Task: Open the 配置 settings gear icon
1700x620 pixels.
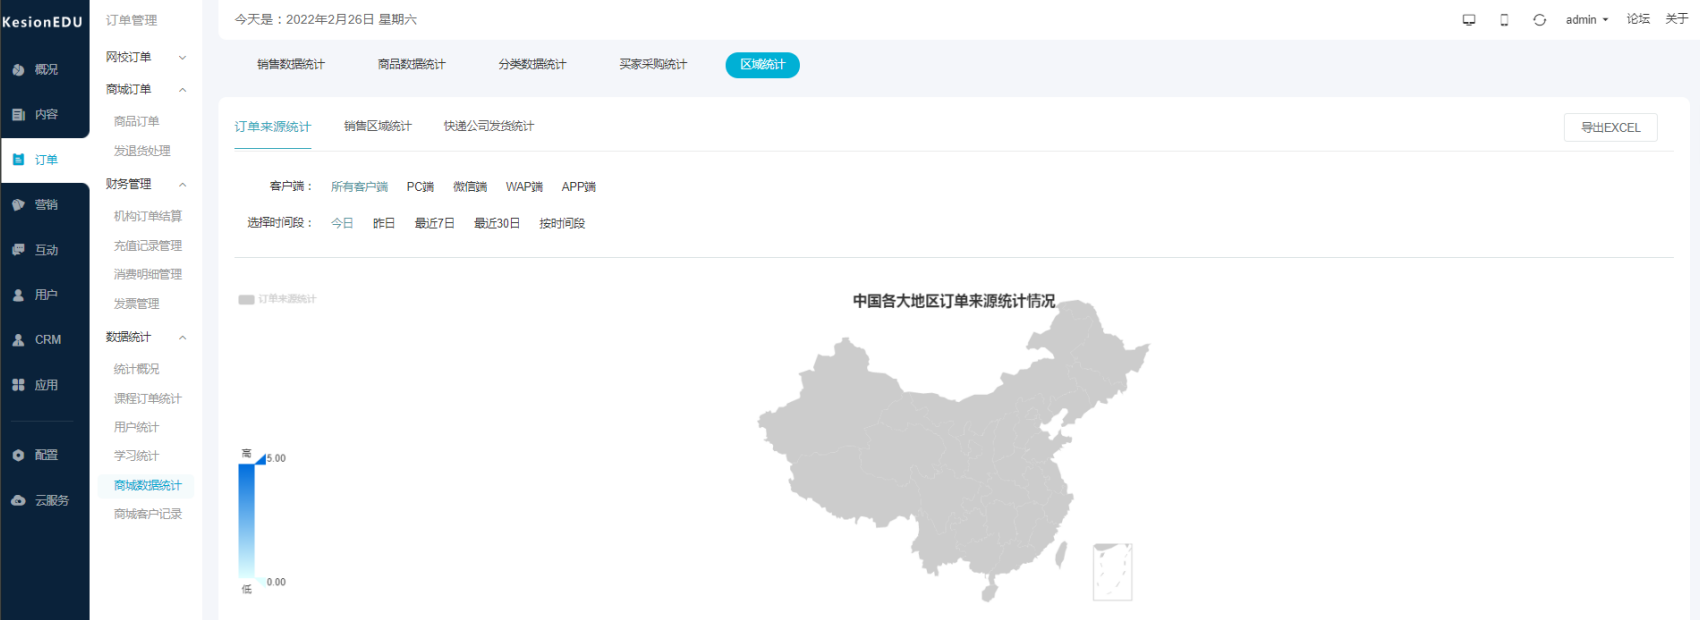Action: click(18, 455)
